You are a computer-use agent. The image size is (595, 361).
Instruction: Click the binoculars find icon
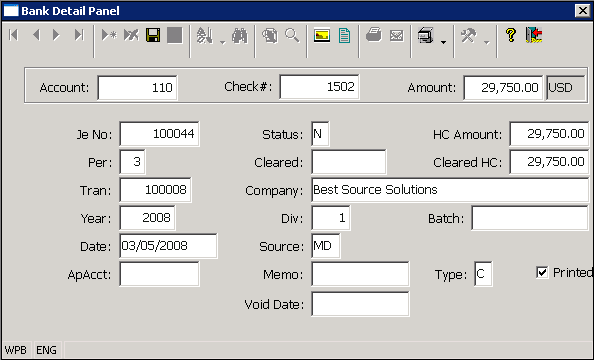(240, 36)
